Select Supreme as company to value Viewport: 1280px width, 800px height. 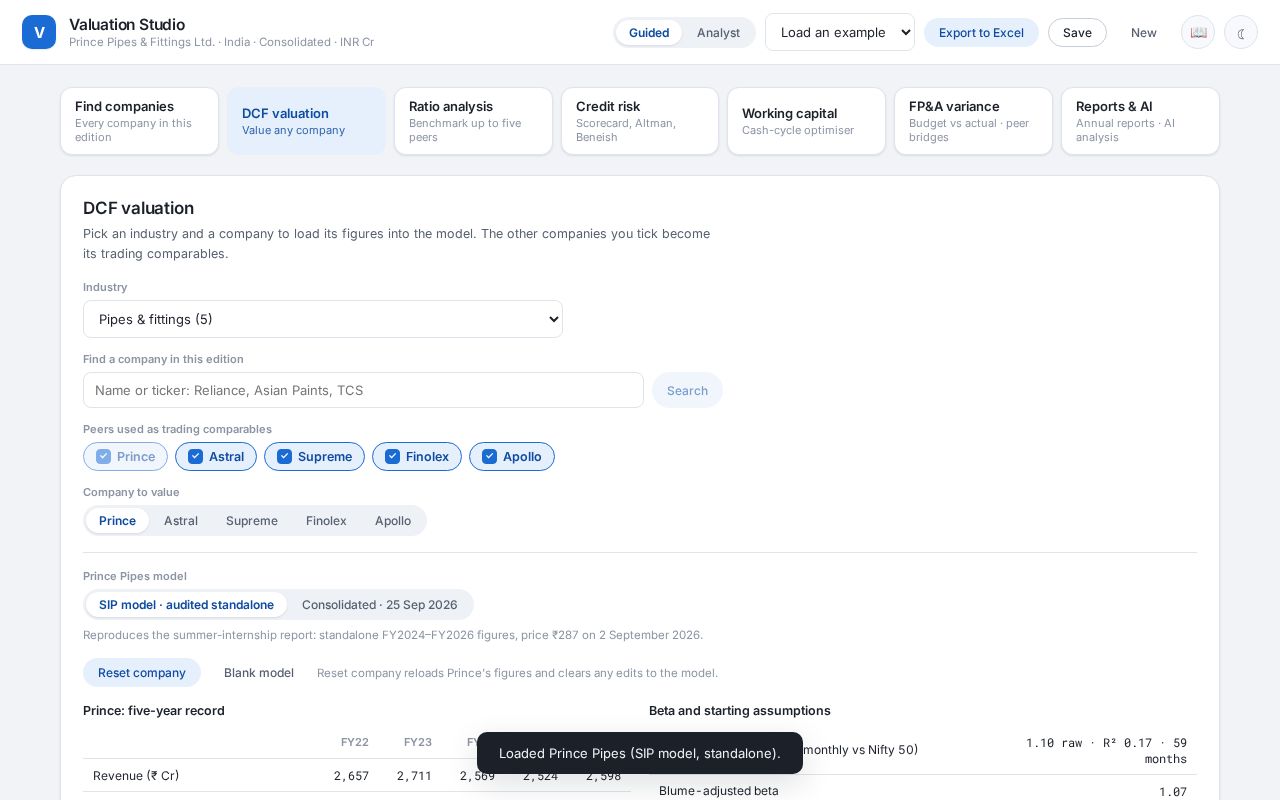(252, 520)
